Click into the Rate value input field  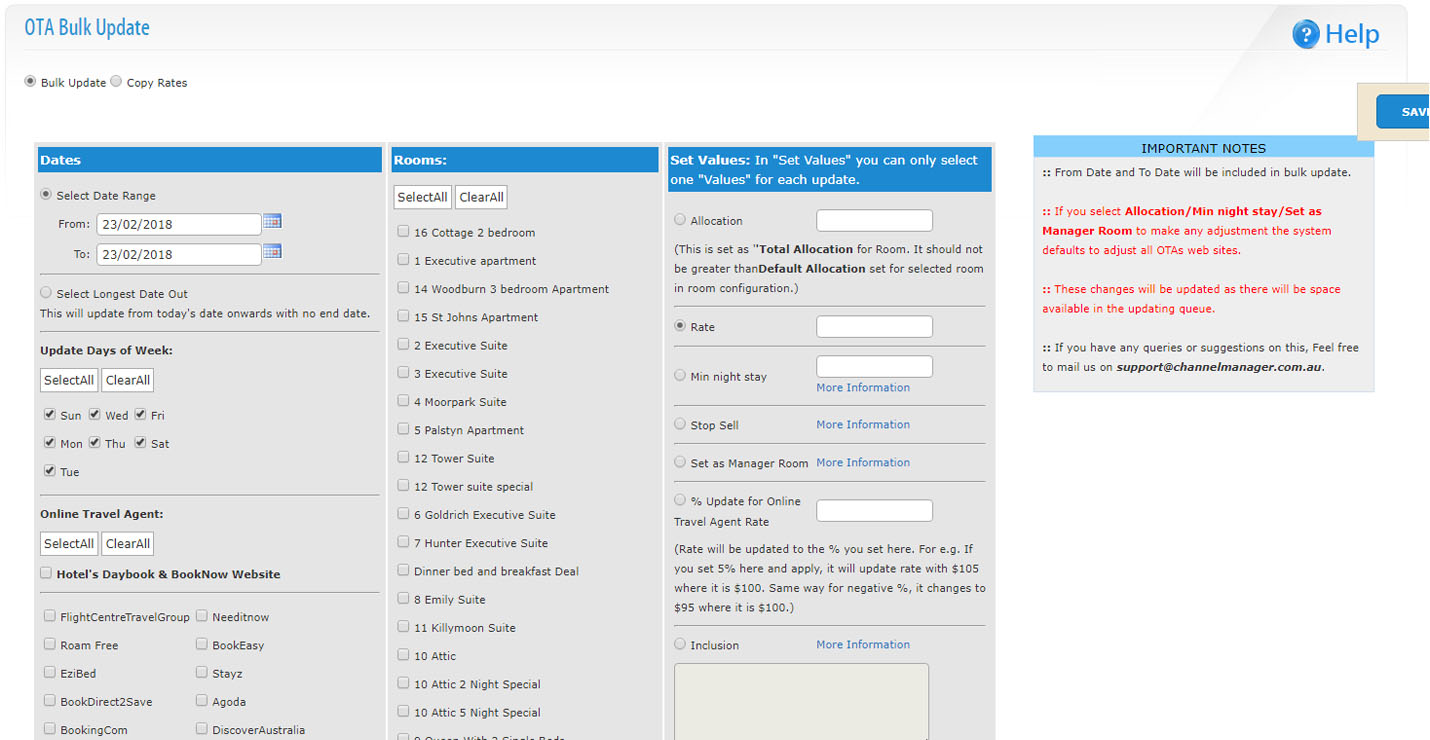(874, 327)
